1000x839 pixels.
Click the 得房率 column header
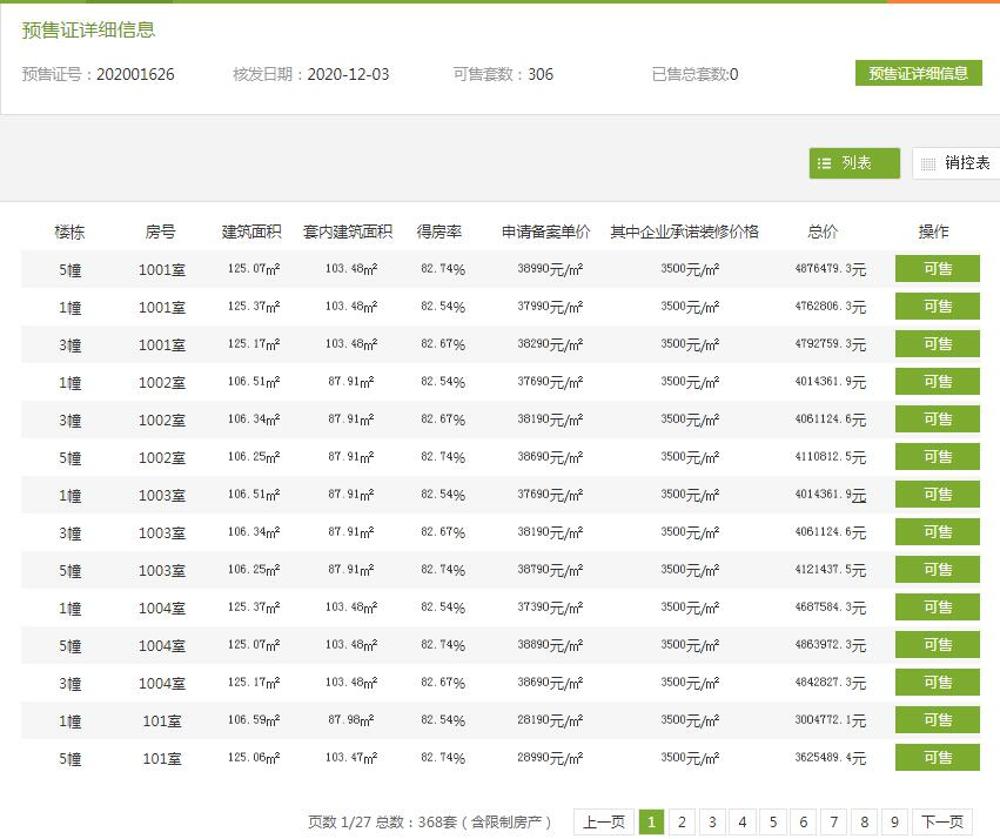439,231
